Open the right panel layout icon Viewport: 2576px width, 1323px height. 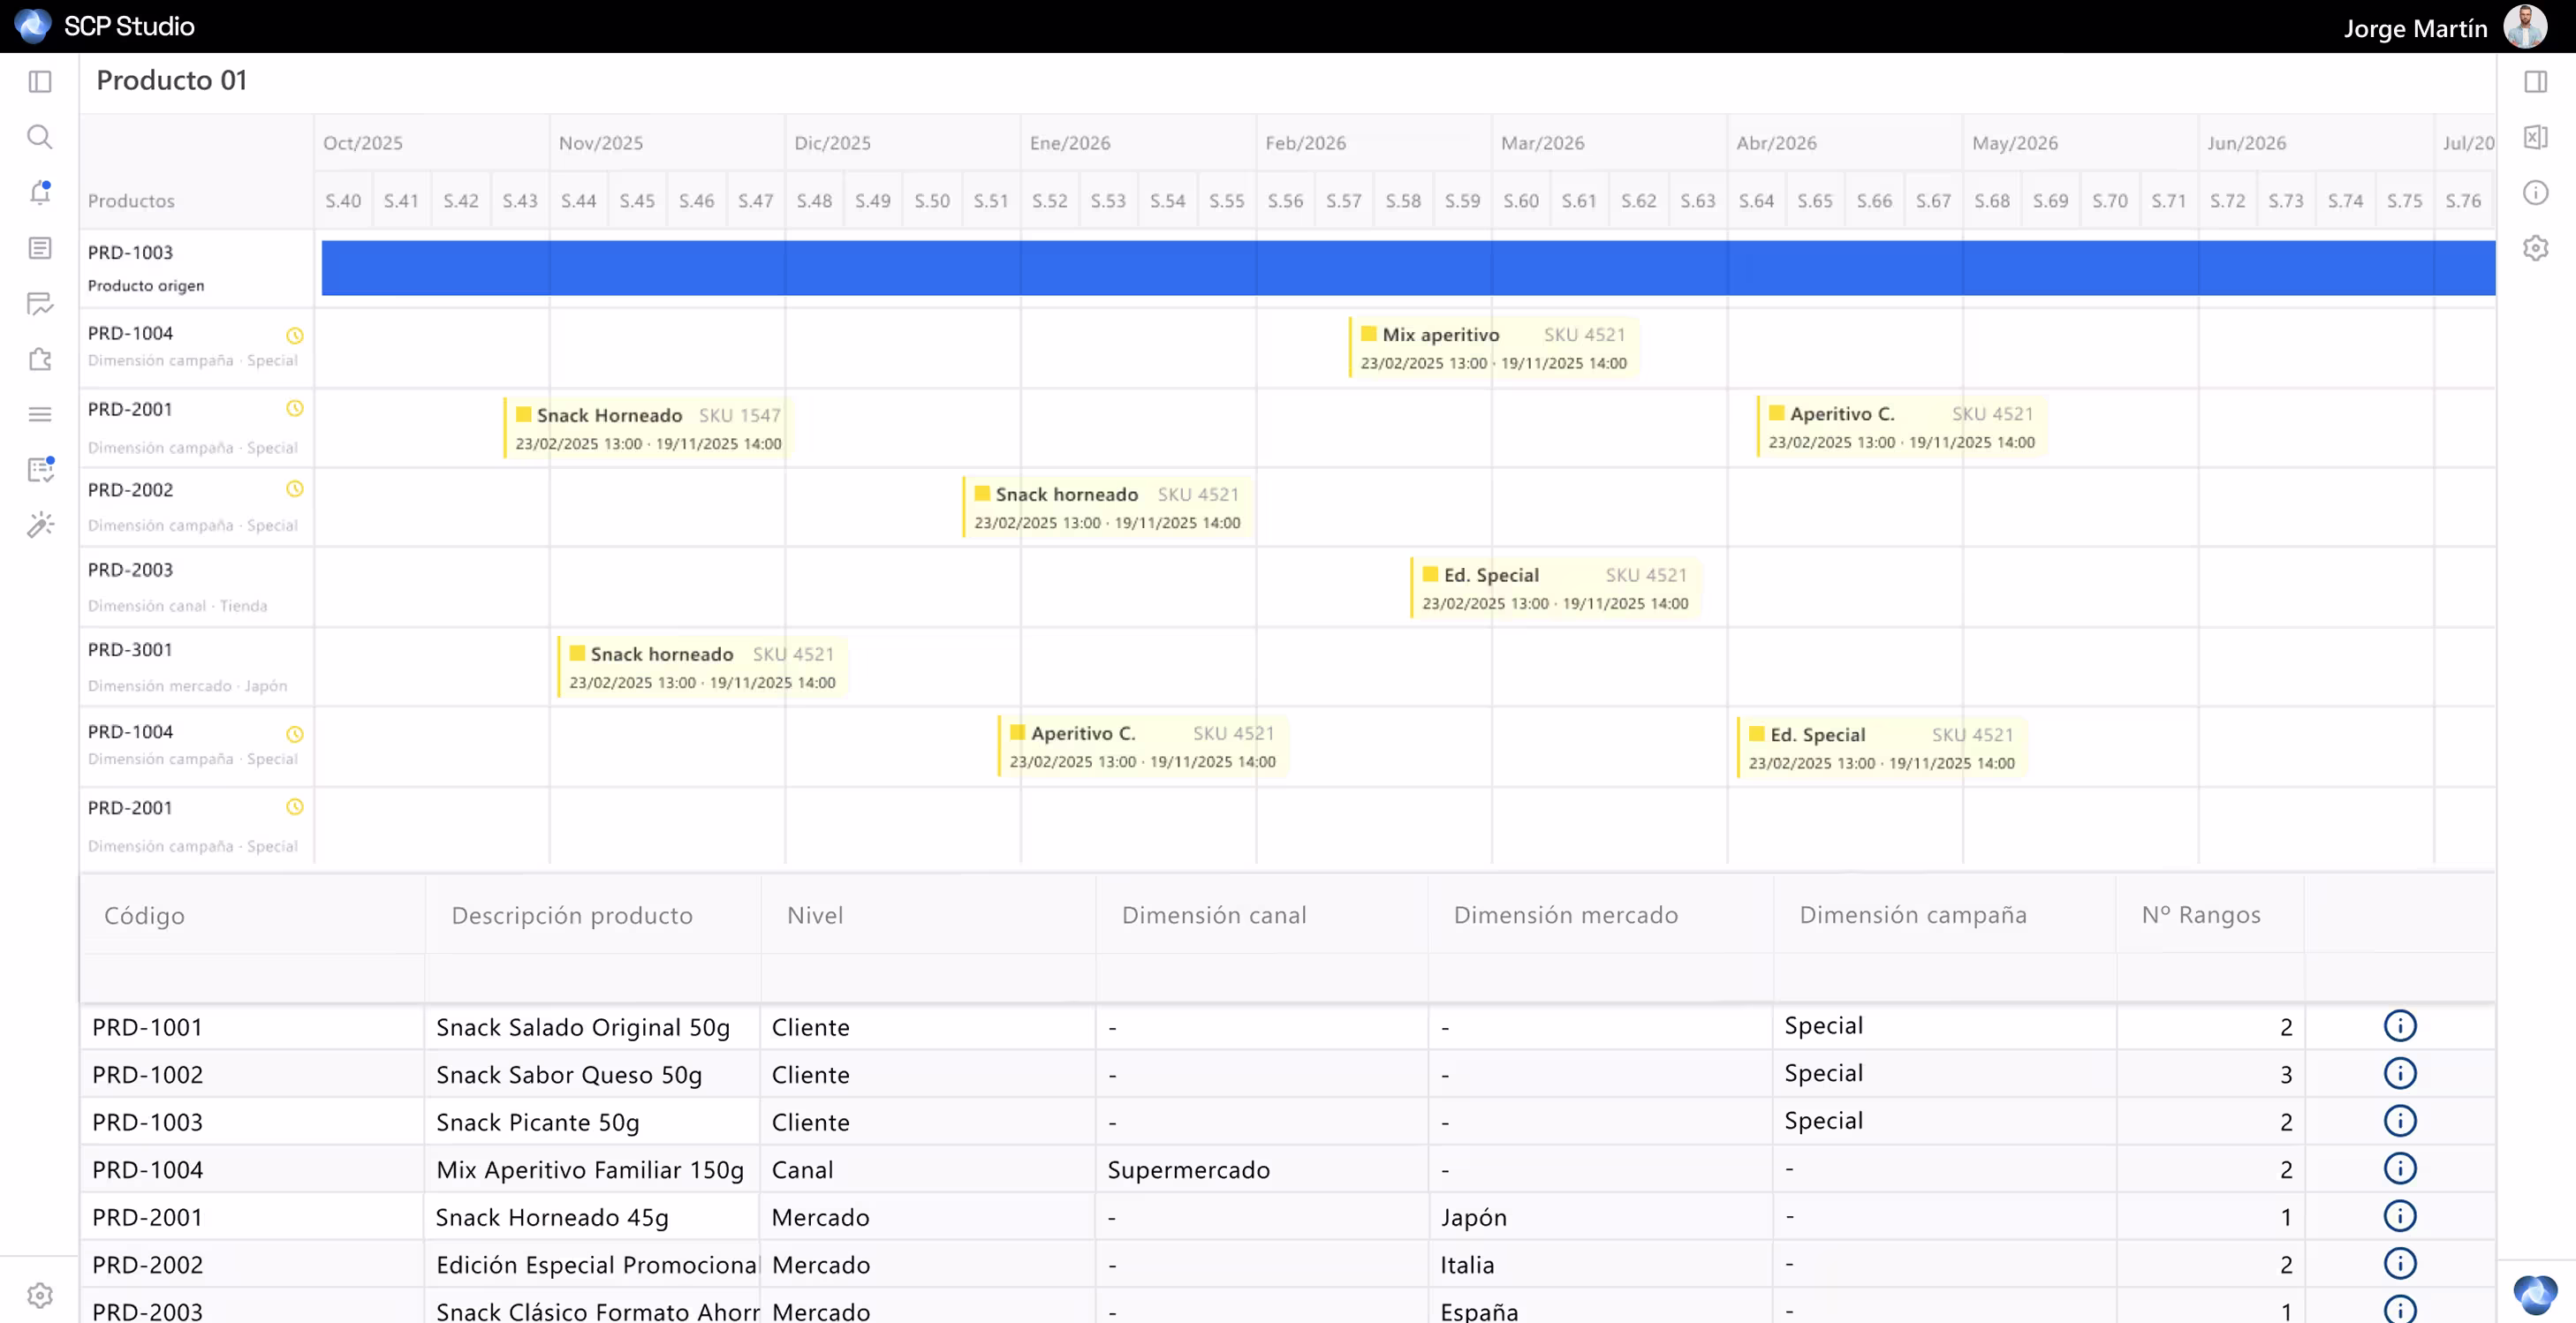pyautogui.click(x=2535, y=81)
